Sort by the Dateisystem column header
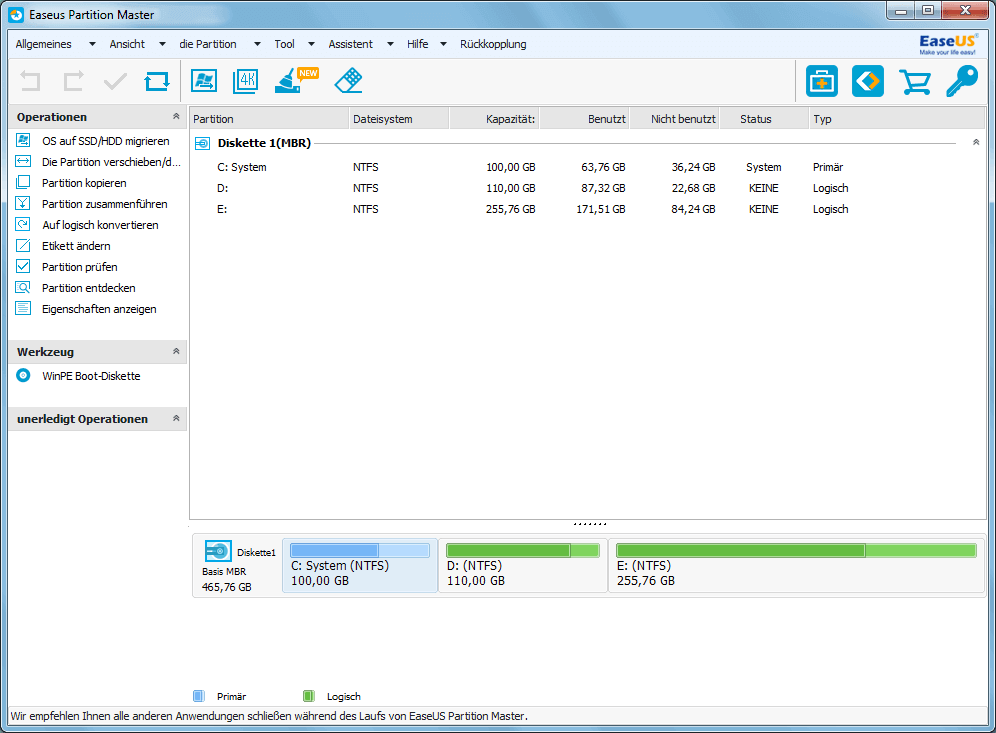 coord(399,119)
